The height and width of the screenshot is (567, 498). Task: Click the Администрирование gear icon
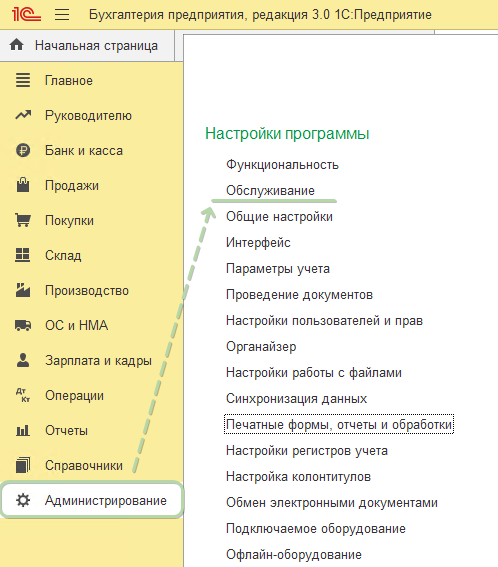pyautogui.click(x=23, y=500)
